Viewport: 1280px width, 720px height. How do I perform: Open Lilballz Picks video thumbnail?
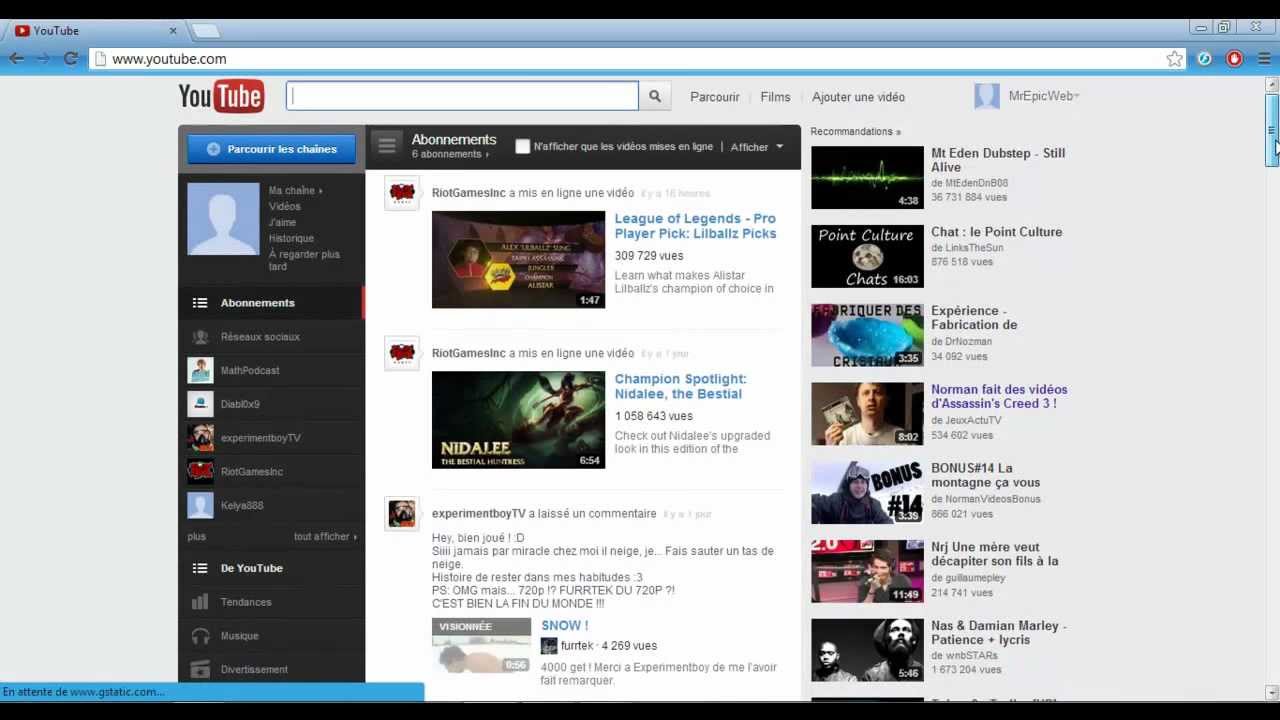click(x=518, y=260)
